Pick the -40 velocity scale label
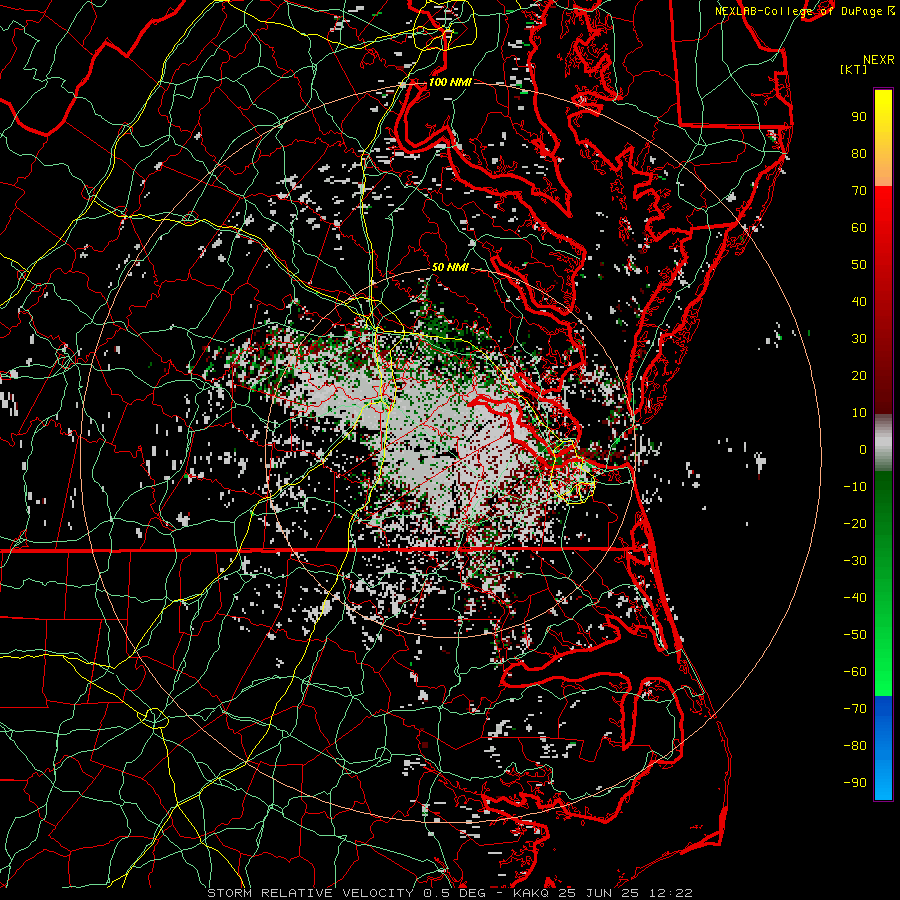The image size is (900, 900). tap(855, 598)
